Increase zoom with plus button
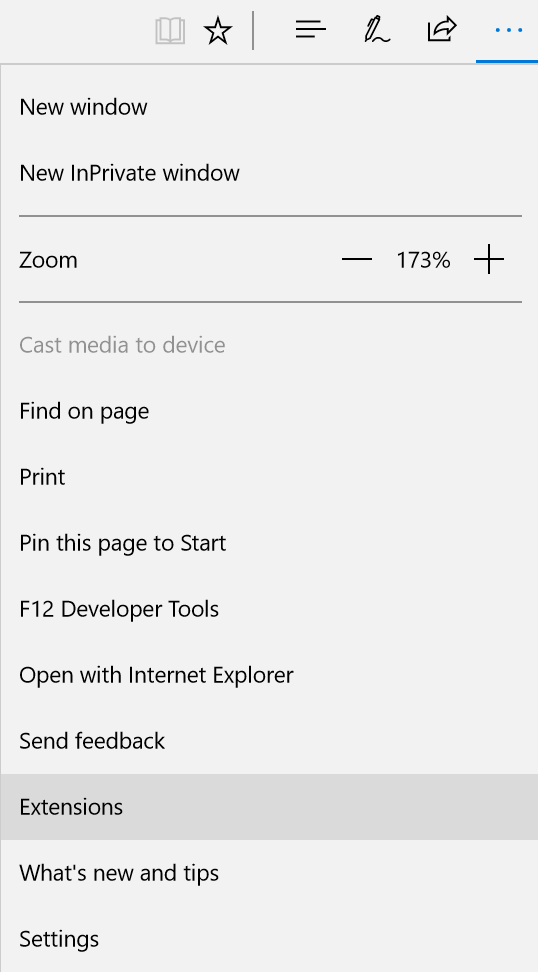This screenshot has height=972, width=538. pos(489,259)
